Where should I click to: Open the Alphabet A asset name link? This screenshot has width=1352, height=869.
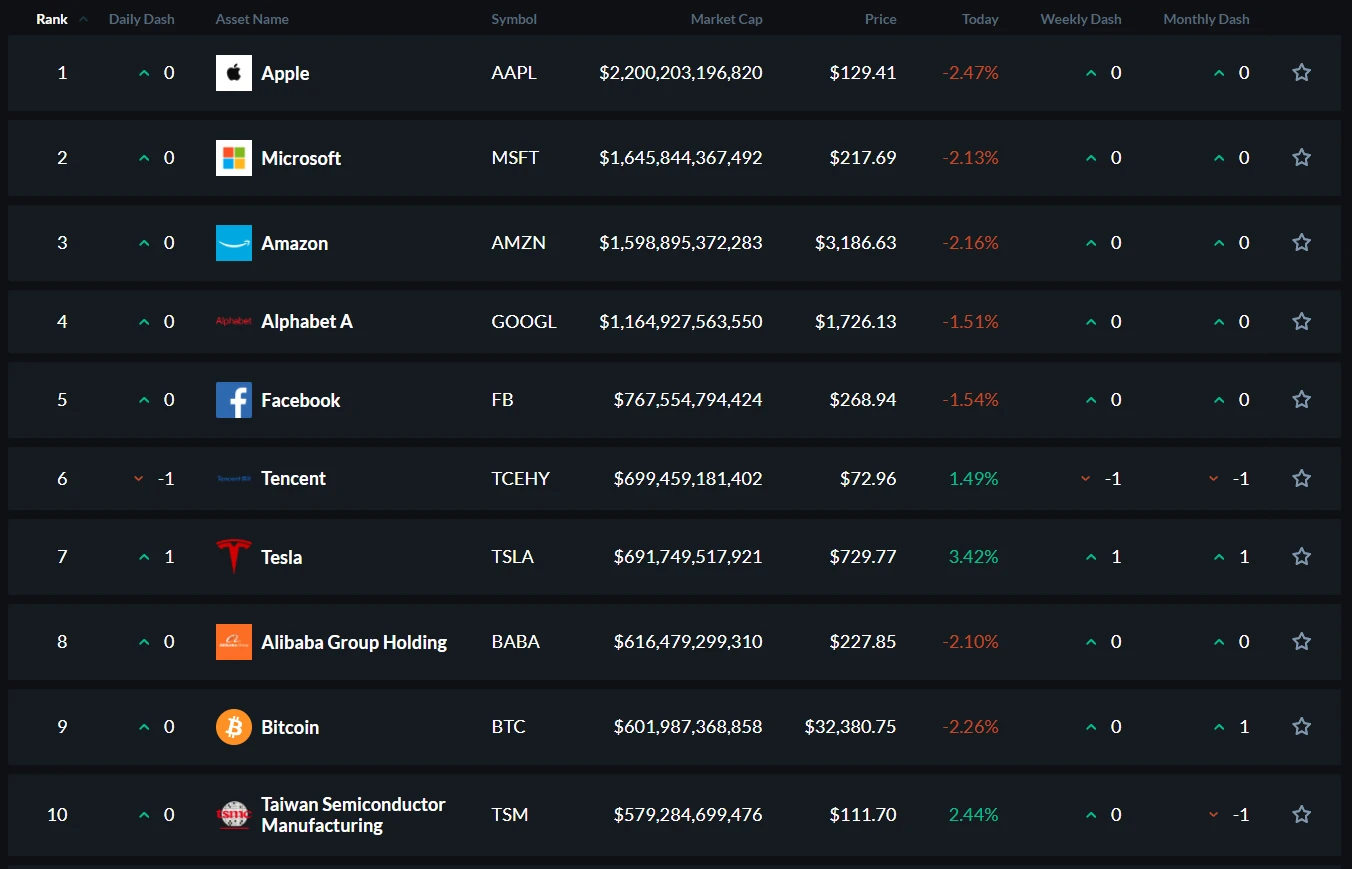tap(307, 321)
